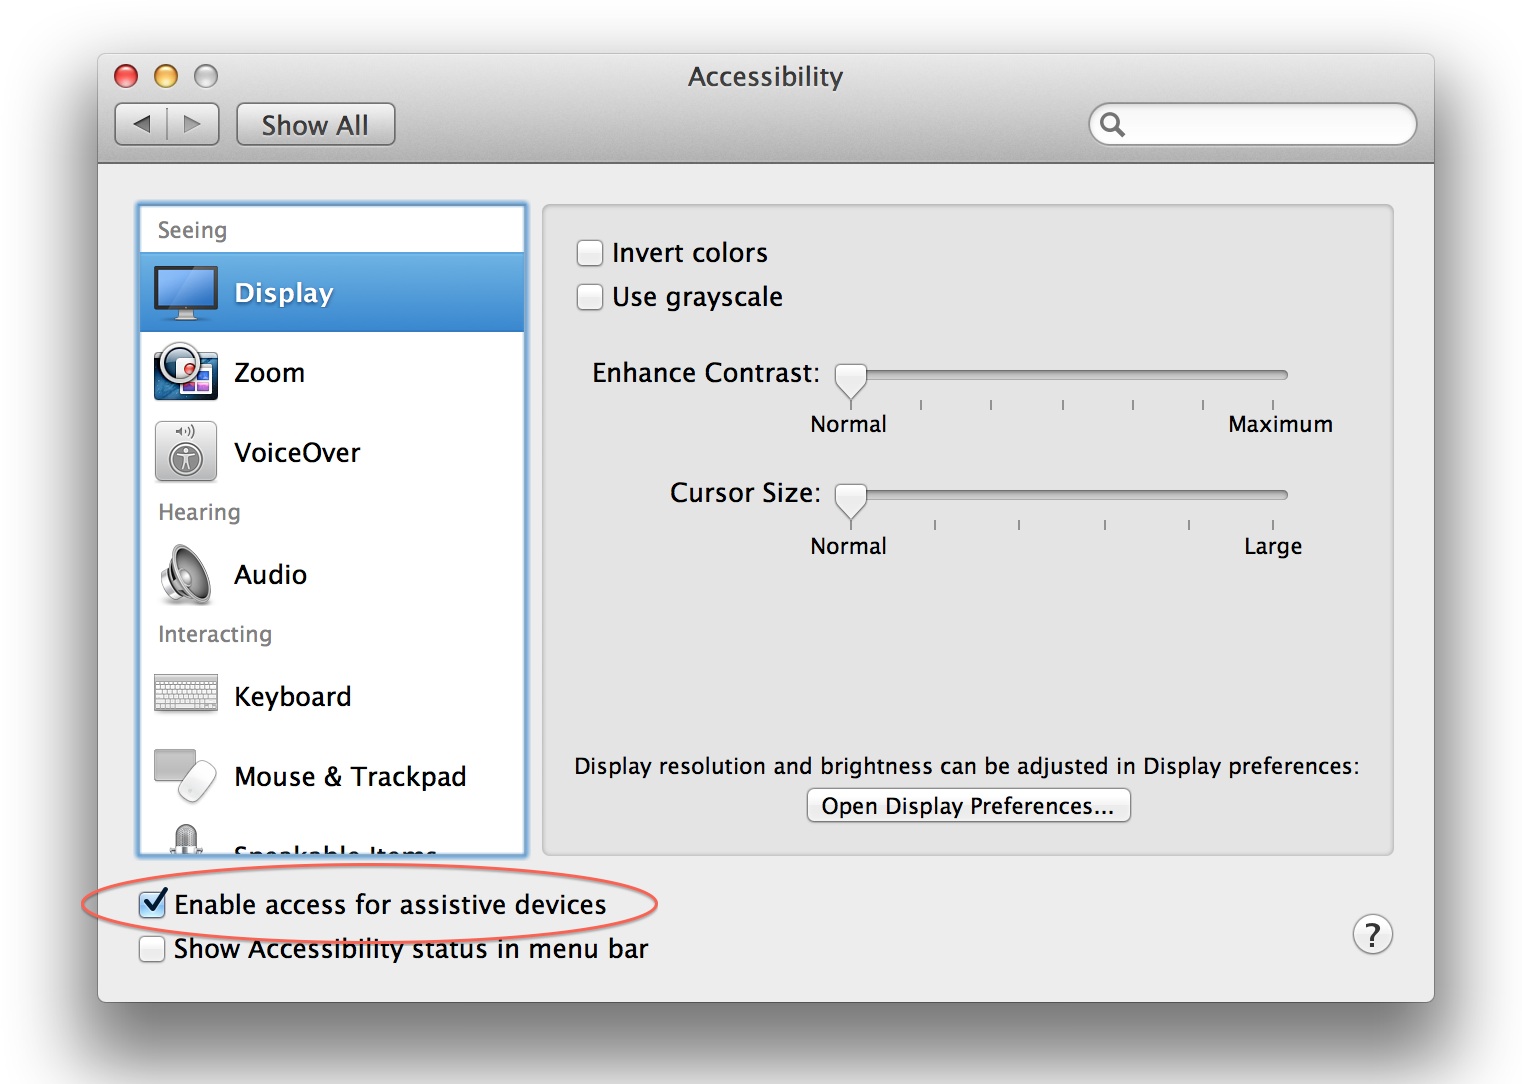
Task: Click Open Display Preferences button
Action: 968,806
